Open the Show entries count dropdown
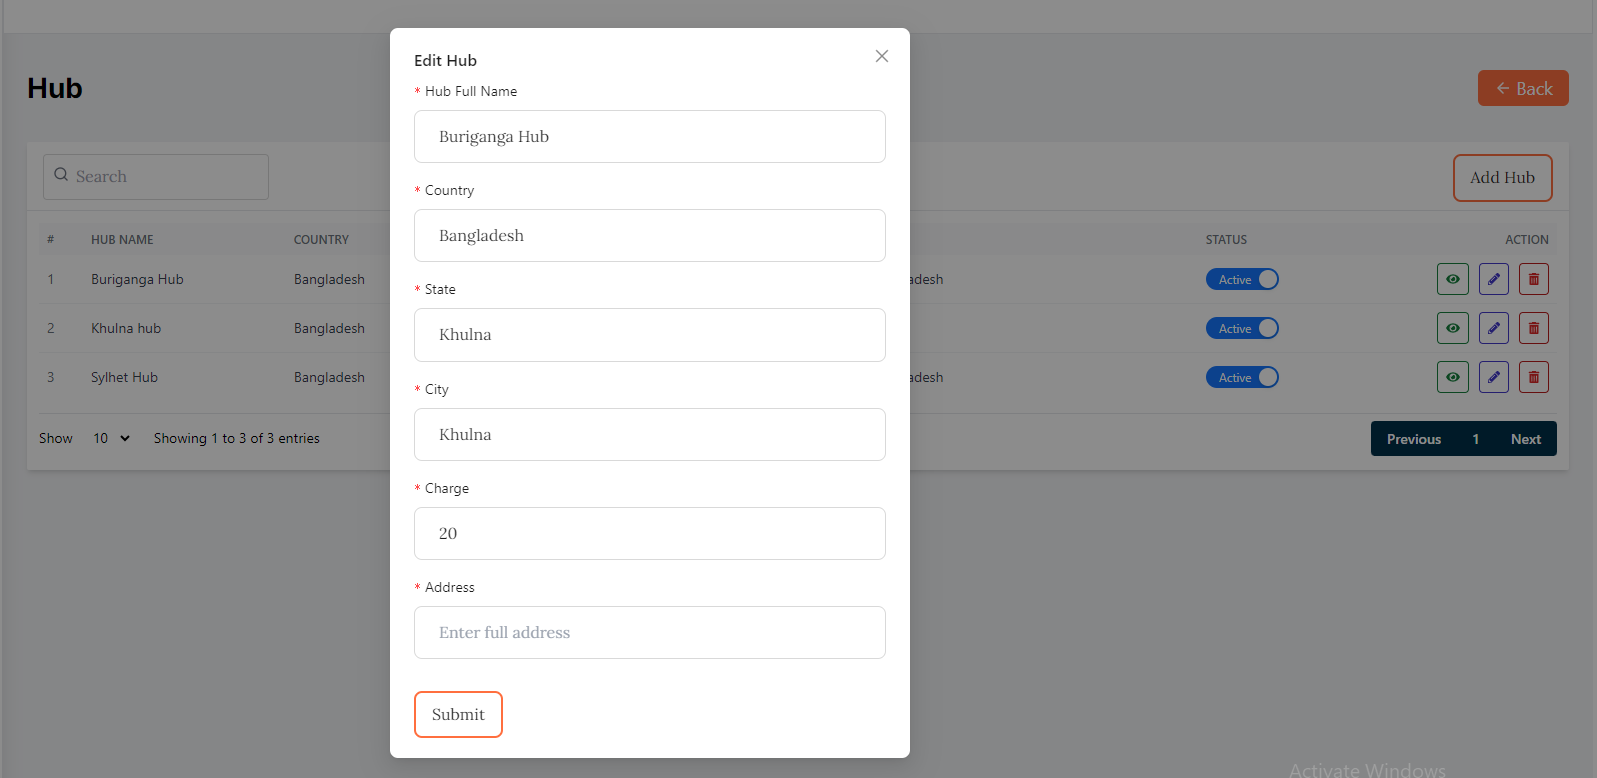1597x778 pixels. [111, 438]
